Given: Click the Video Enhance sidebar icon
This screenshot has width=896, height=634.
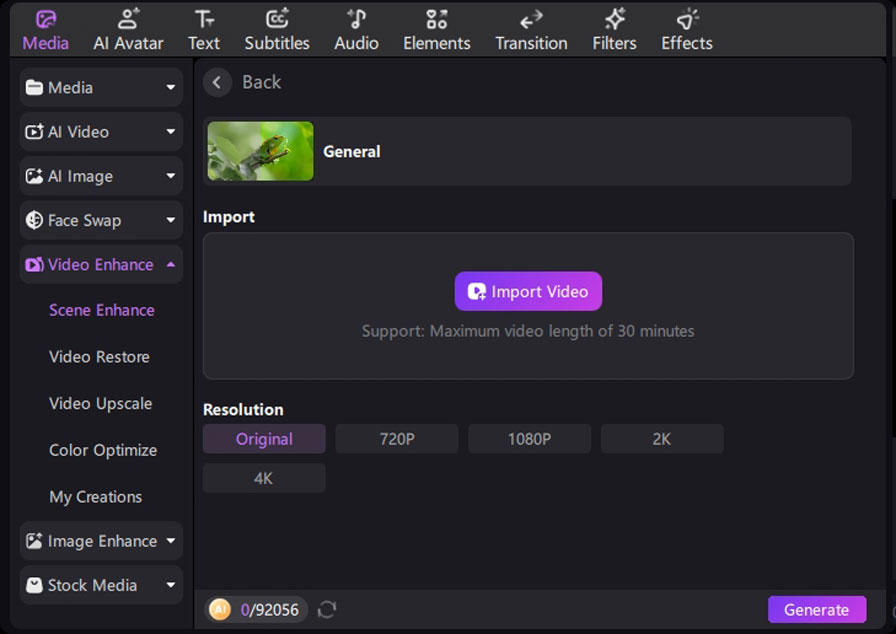Looking at the screenshot, I should pos(34,264).
